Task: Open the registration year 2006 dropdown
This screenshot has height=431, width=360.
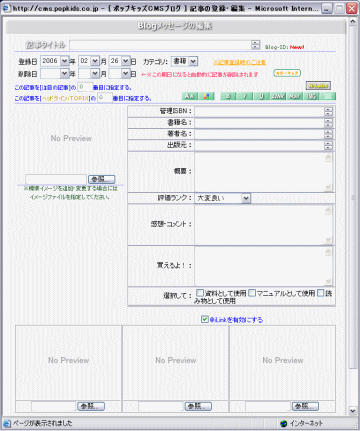Action: point(55,61)
